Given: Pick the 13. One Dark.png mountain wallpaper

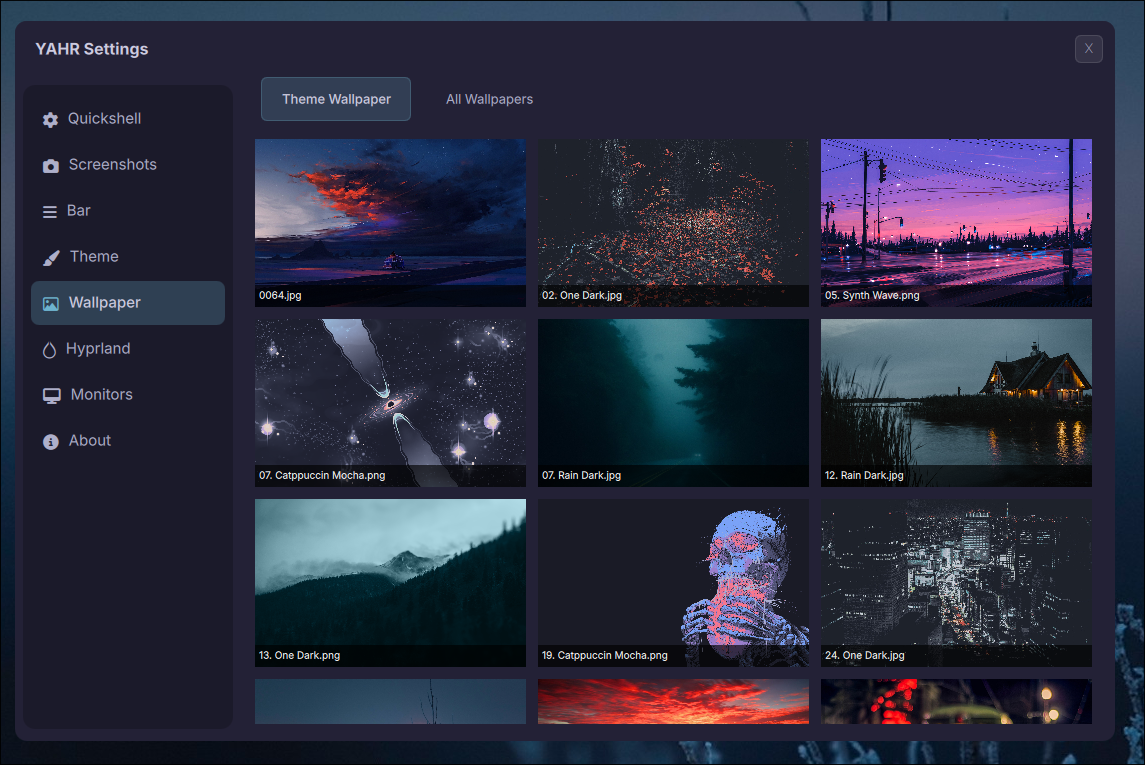Looking at the screenshot, I should pyautogui.click(x=390, y=583).
